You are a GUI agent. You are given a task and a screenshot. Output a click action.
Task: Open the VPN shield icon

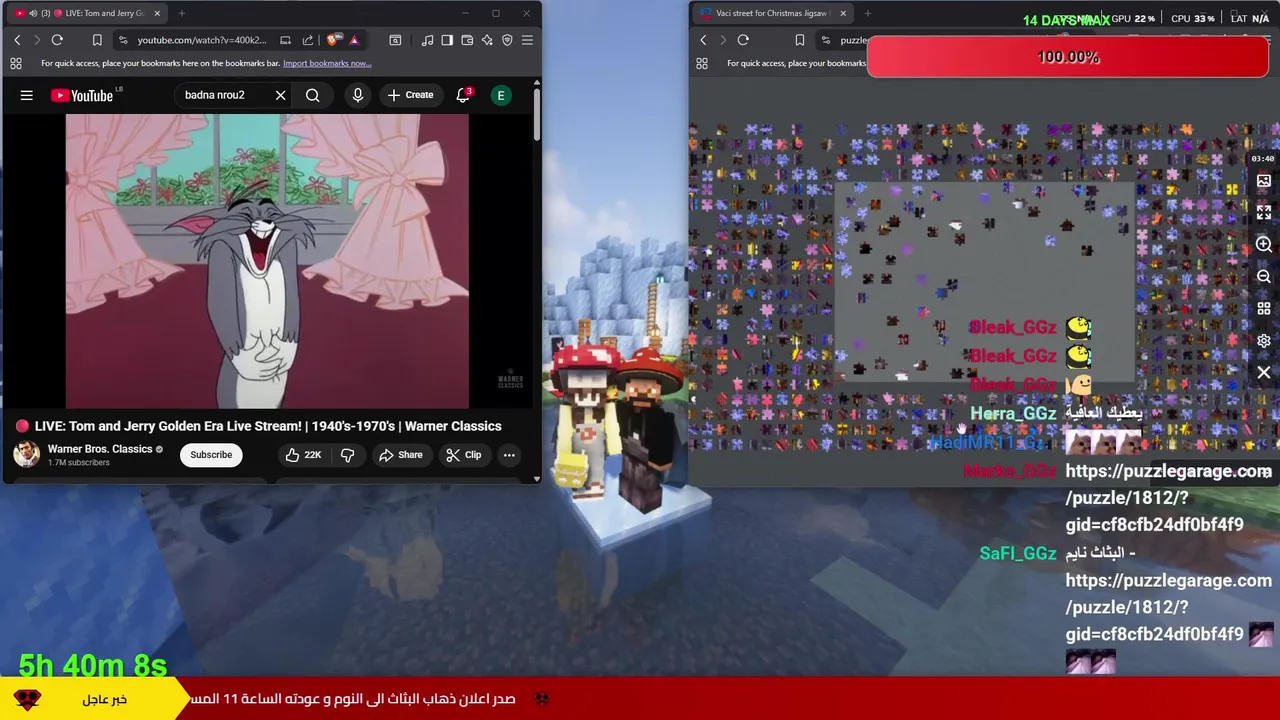click(507, 40)
